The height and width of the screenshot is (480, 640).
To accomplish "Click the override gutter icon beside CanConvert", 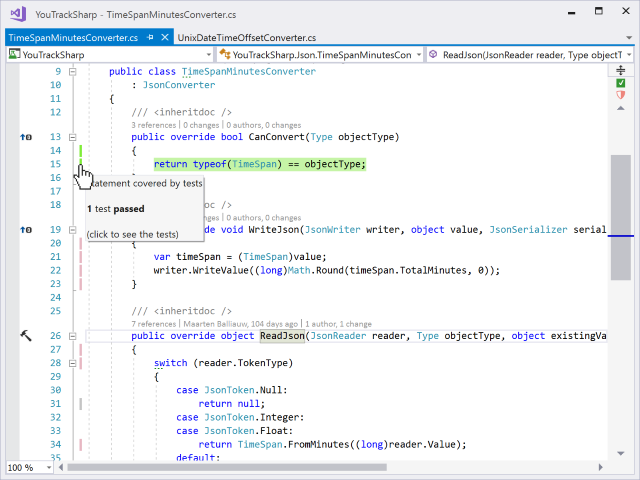I will pyautogui.click(x=25, y=137).
